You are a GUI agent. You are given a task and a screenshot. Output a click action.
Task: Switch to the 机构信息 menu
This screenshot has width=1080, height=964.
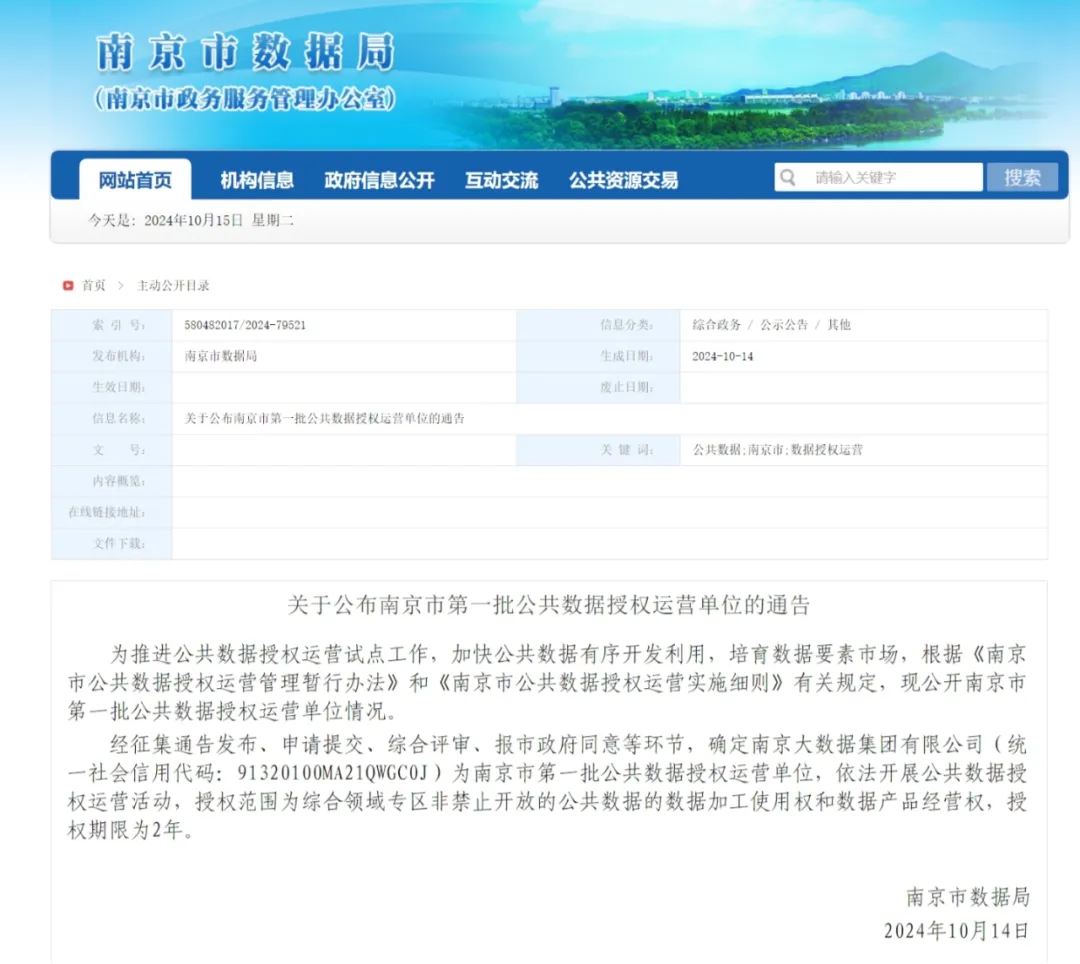257,180
